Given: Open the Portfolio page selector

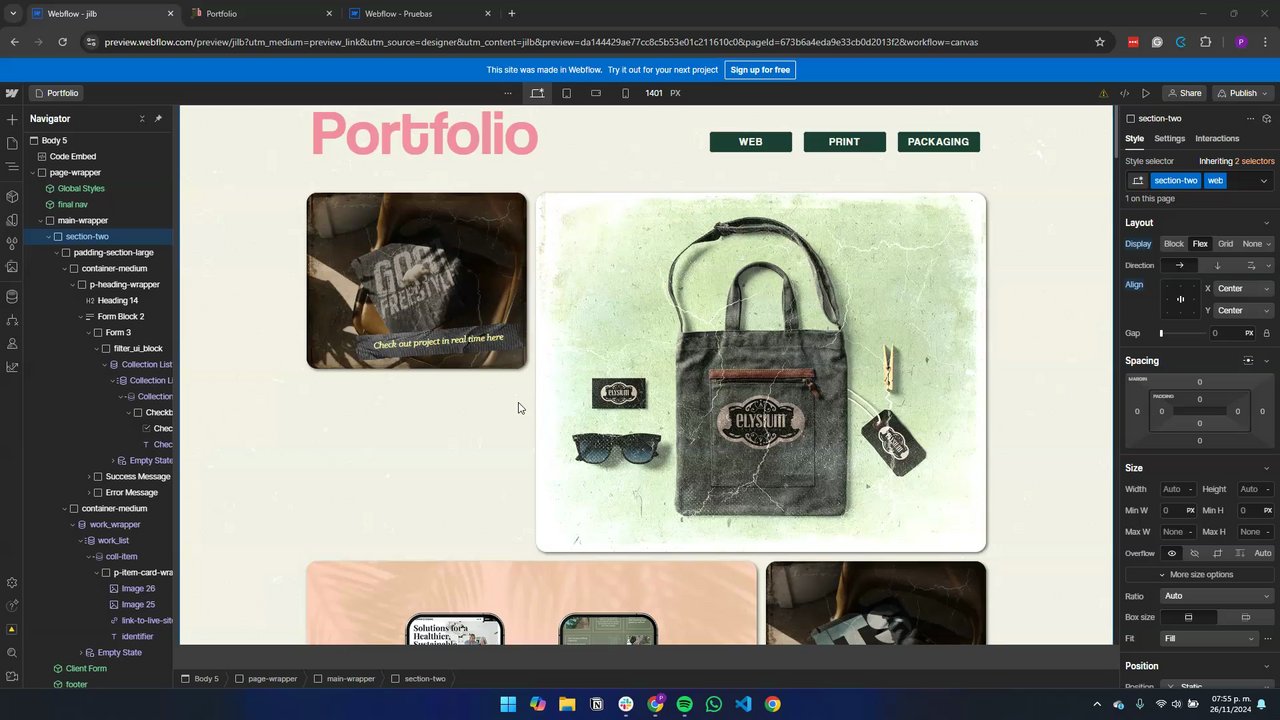Looking at the screenshot, I should (x=56, y=93).
